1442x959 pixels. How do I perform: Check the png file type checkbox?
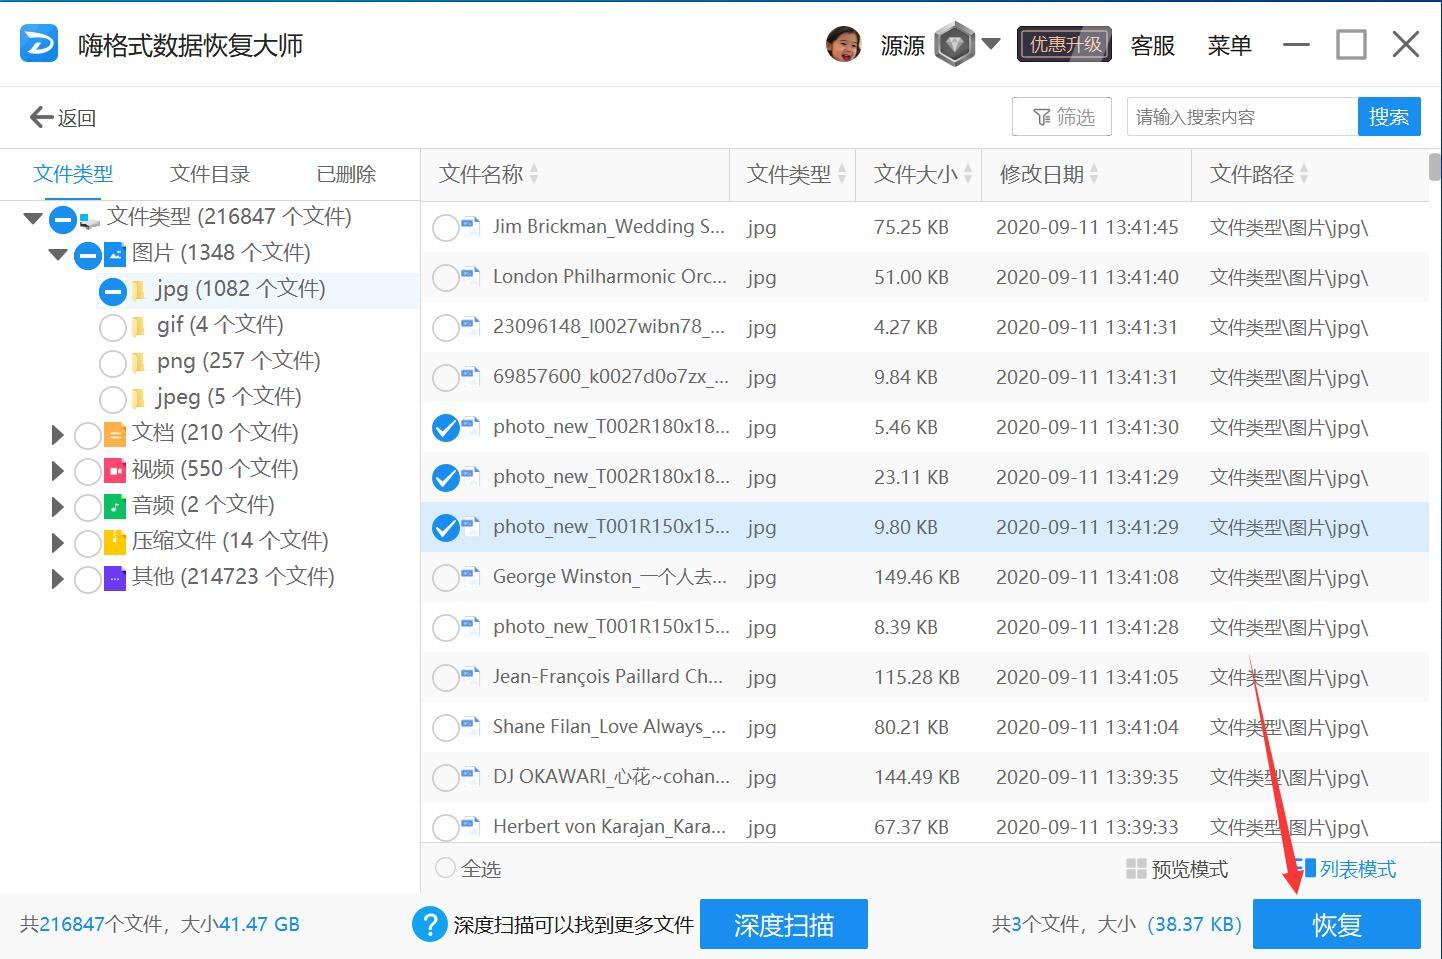[x=113, y=363]
